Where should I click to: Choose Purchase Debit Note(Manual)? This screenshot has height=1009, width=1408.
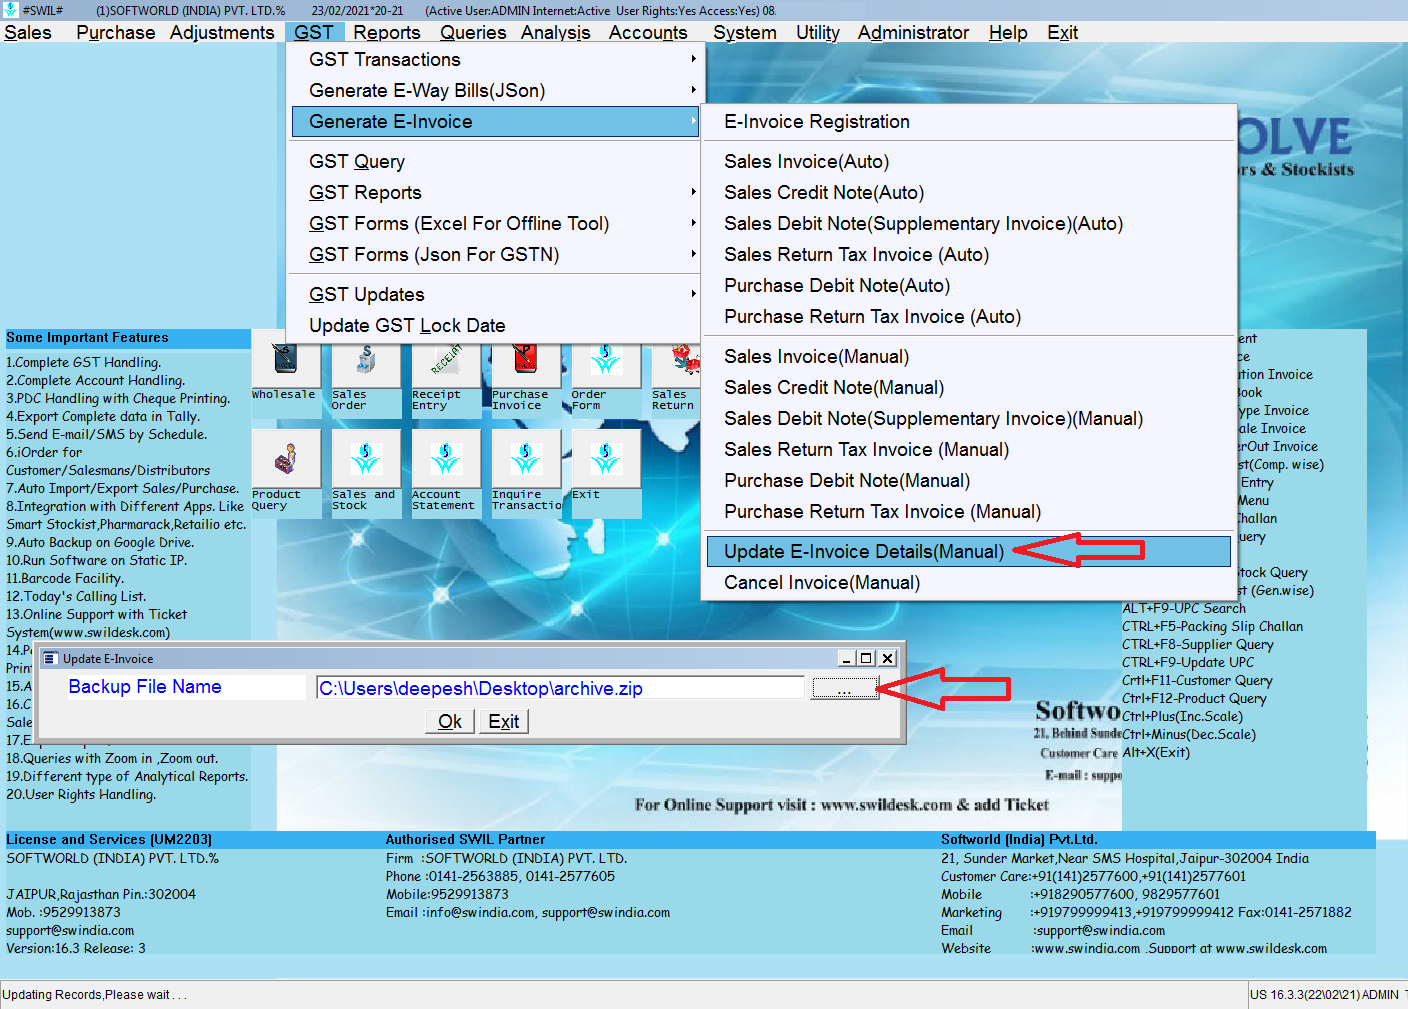coord(969,481)
